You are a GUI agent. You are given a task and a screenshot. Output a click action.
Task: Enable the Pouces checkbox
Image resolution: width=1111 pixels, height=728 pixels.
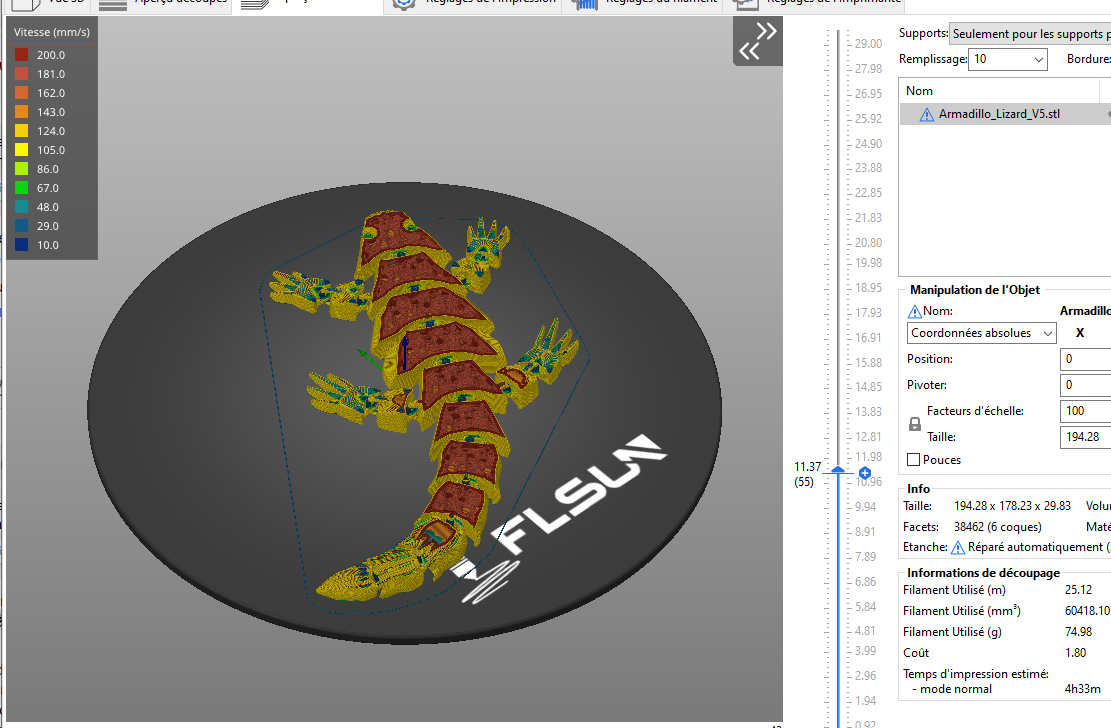tap(914, 460)
